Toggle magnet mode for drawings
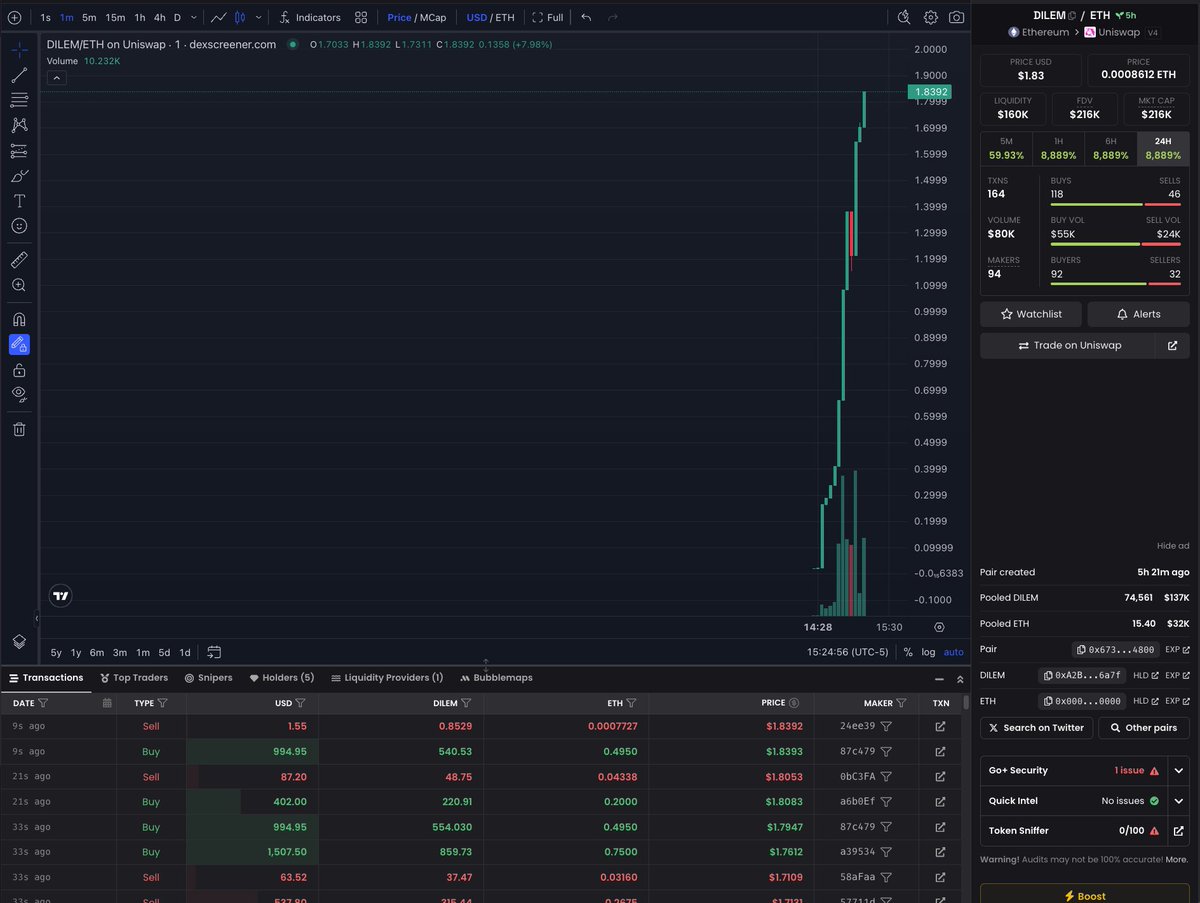The height and width of the screenshot is (903, 1200). [x=19, y=319]
